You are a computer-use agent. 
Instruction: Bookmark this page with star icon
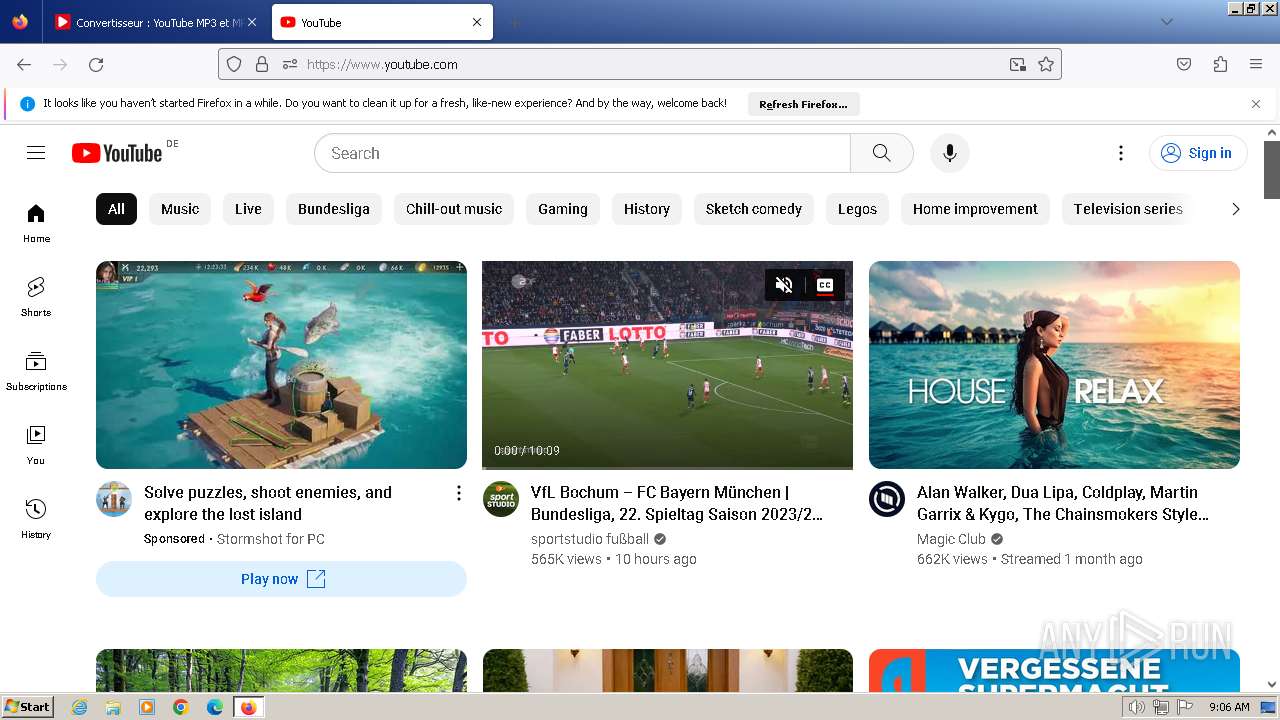tap(1046, 64)
